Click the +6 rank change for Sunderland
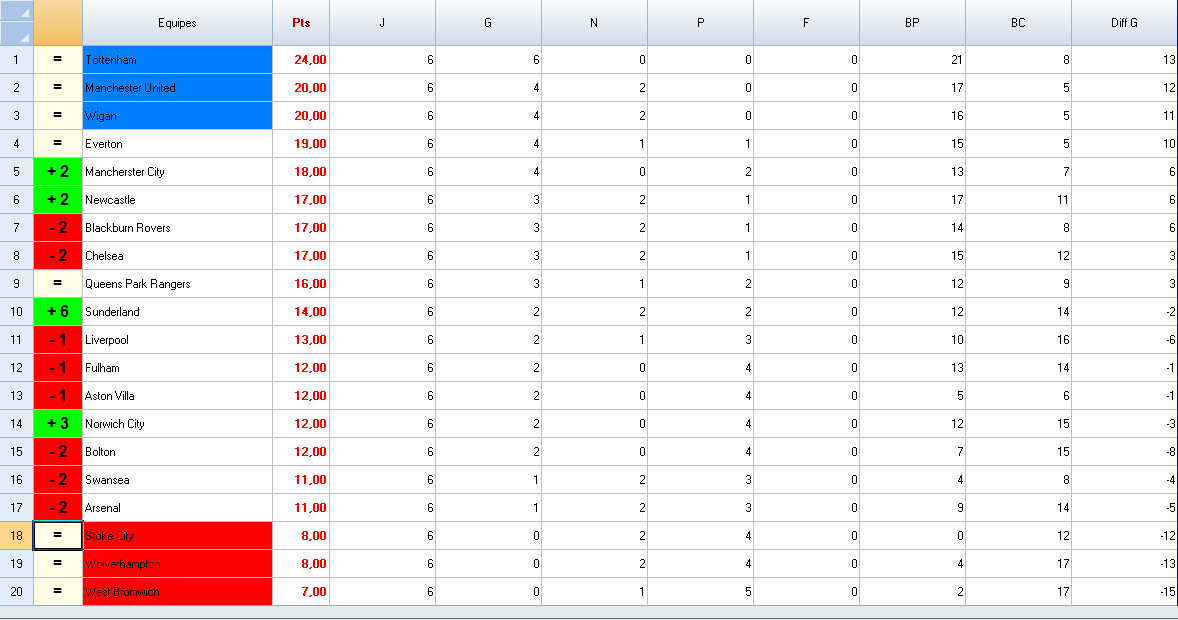 [58, 311]
